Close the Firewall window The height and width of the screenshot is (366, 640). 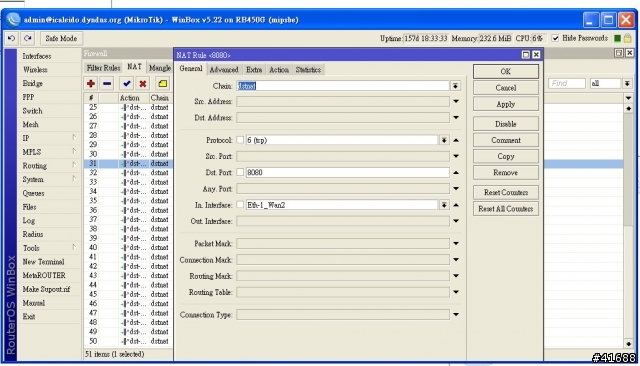coord(630,53)
